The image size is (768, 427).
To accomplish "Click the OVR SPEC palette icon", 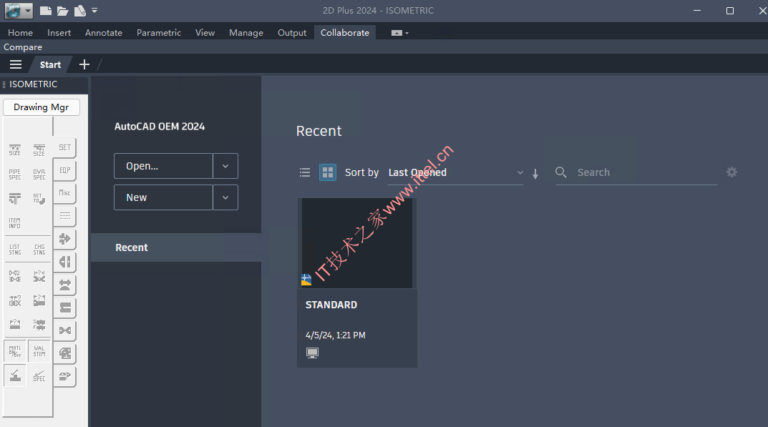I will pos(39,174).
